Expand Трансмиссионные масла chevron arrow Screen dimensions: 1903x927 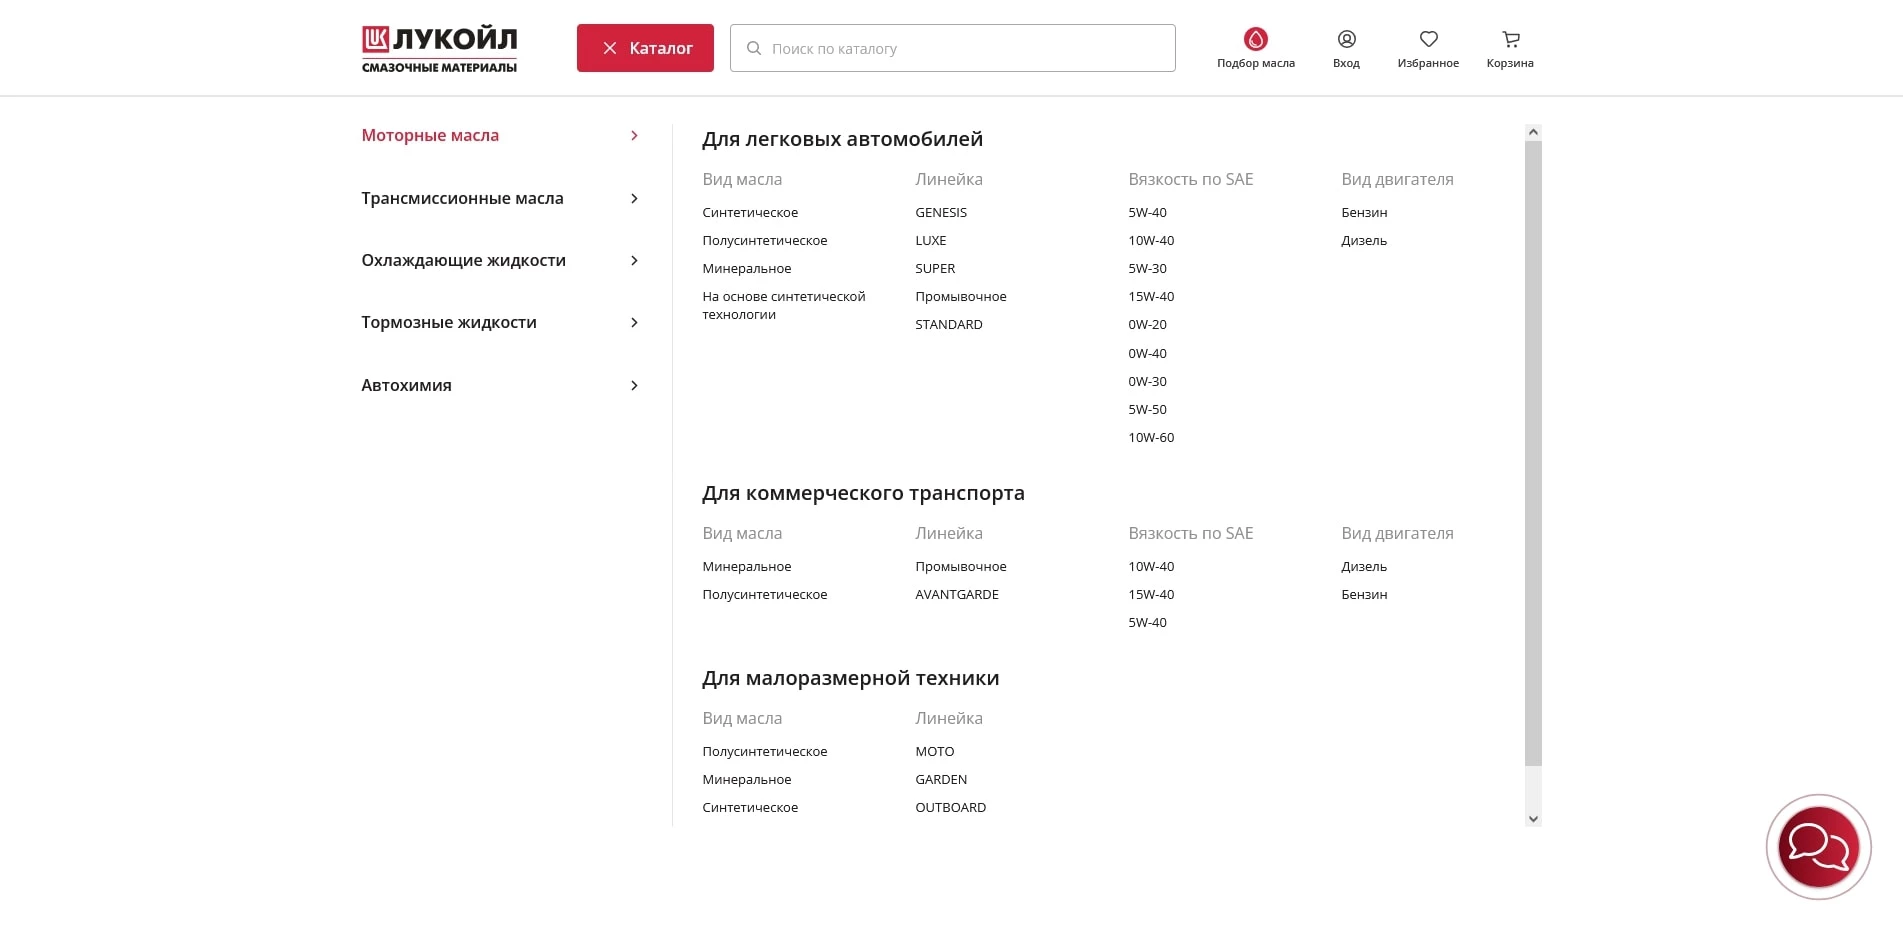[634, 198]
